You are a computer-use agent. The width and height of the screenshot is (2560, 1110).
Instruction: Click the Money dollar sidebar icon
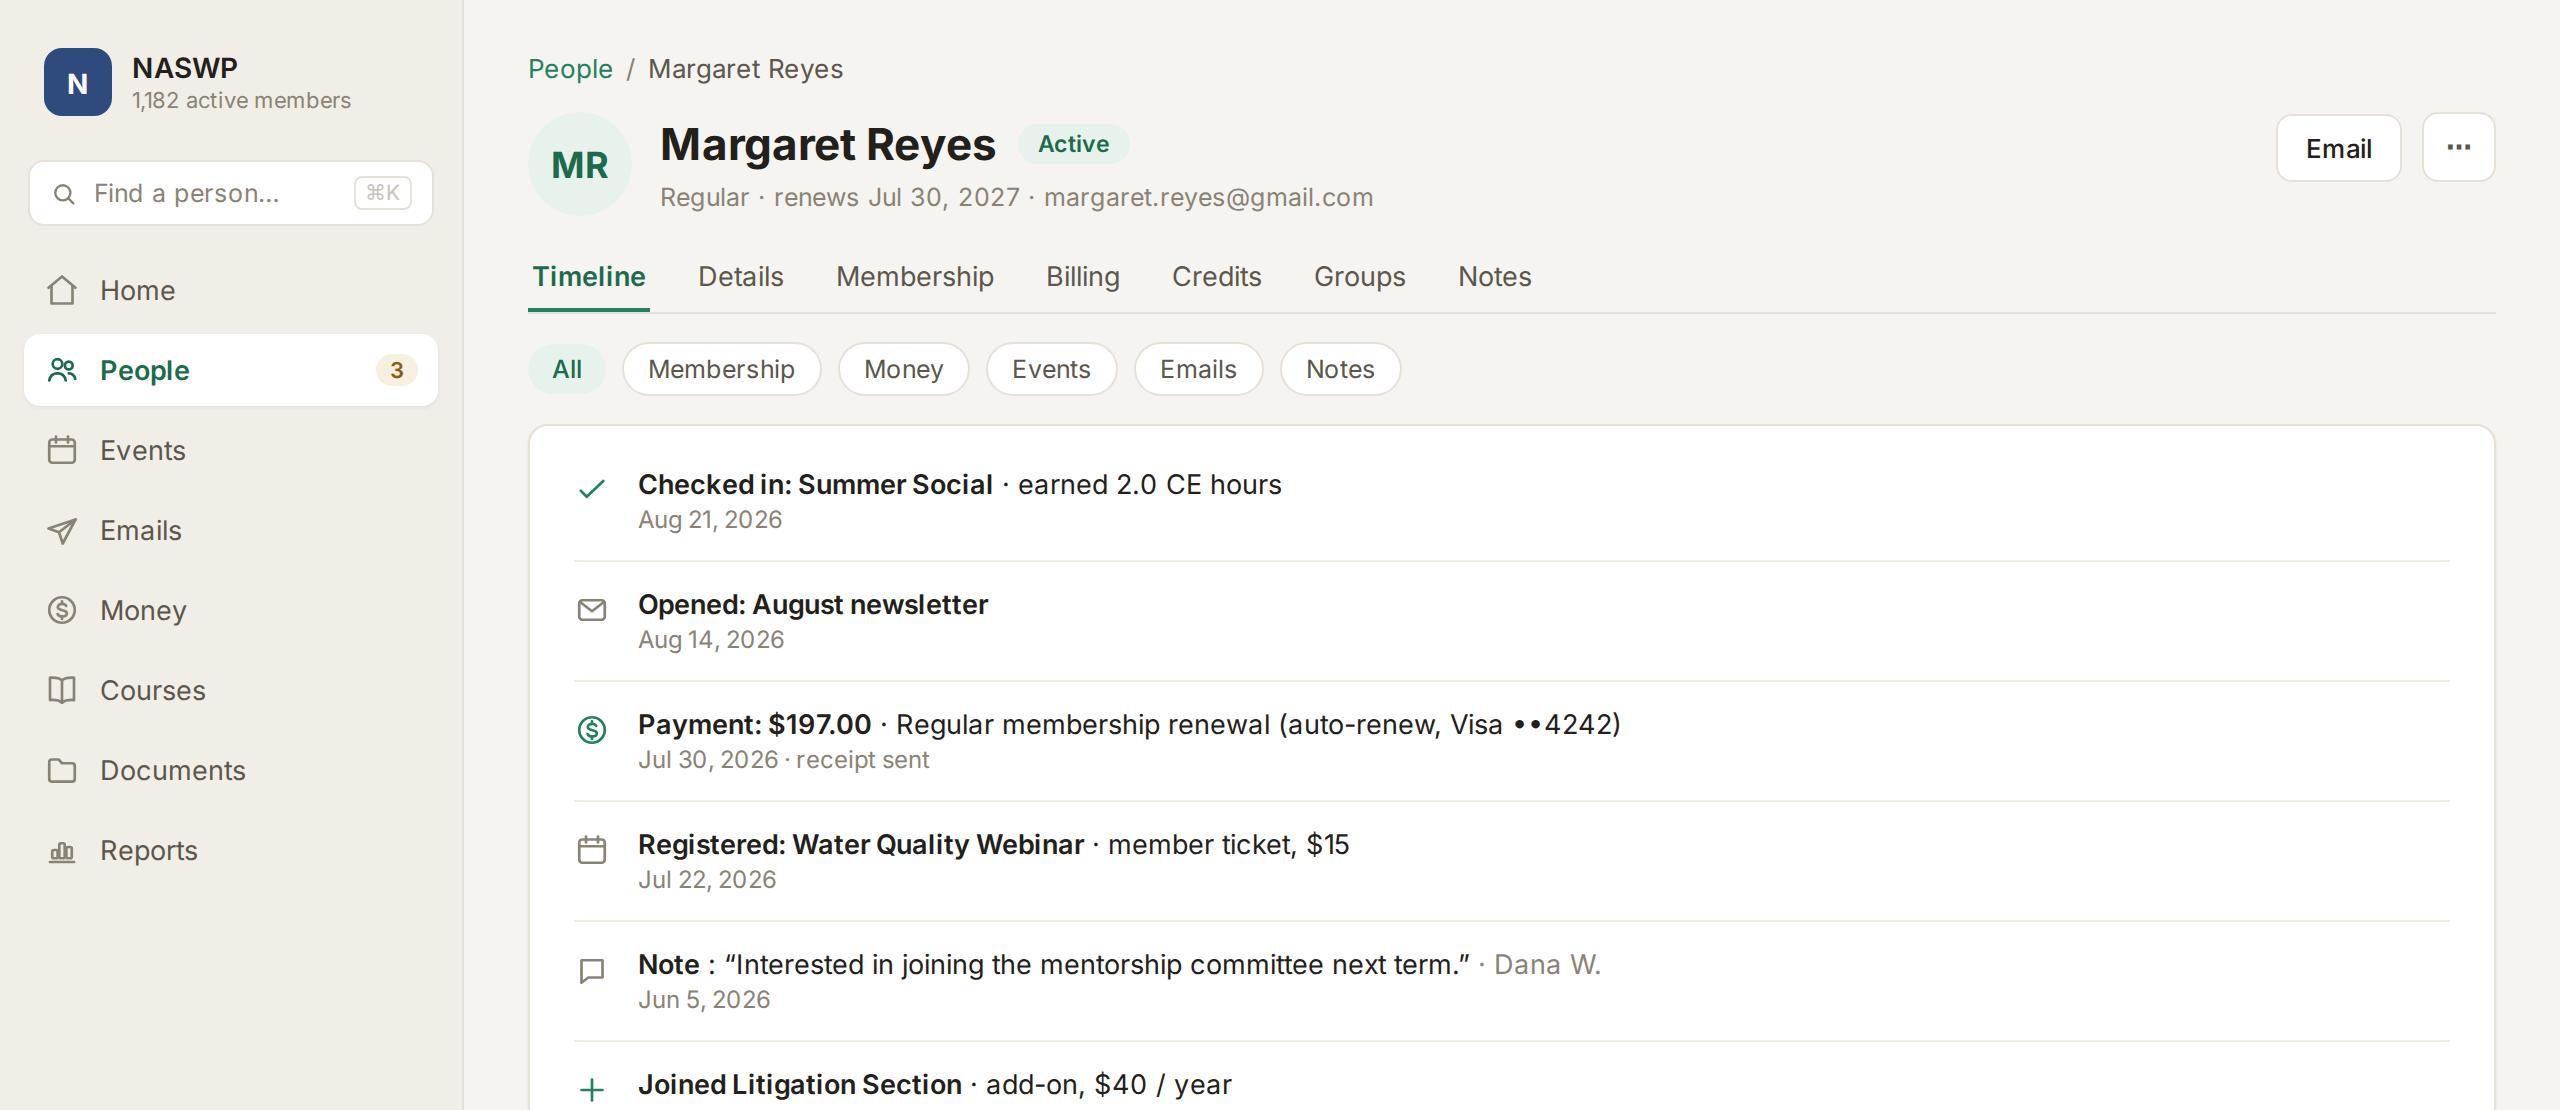point(62,610)
